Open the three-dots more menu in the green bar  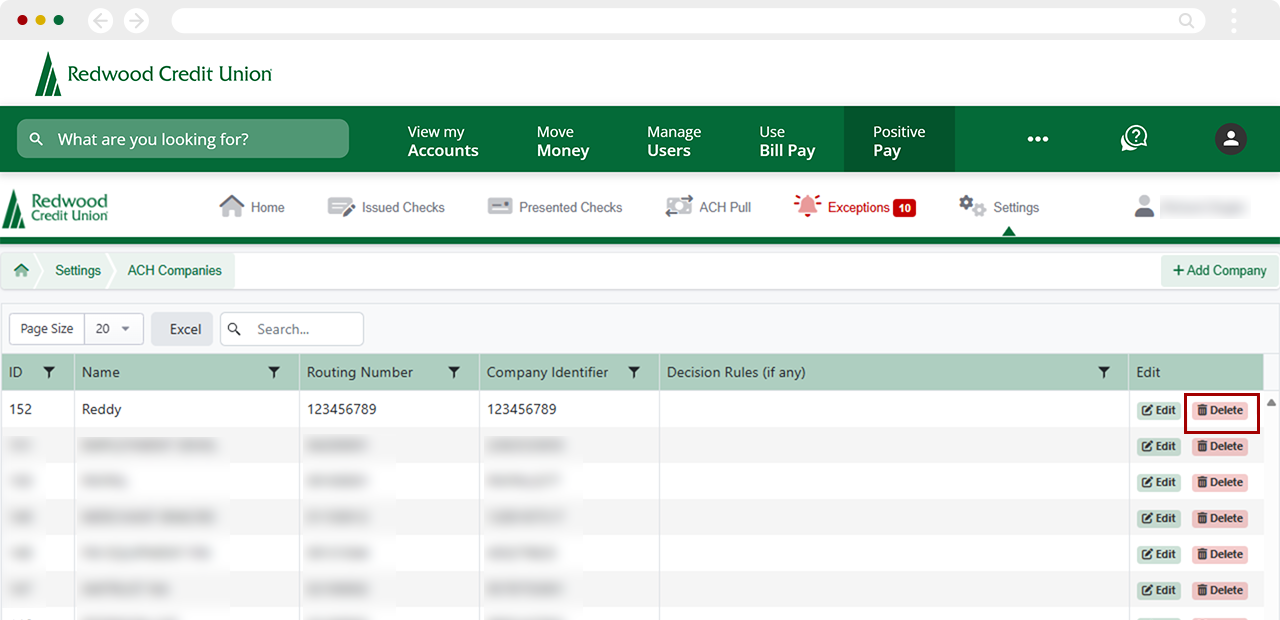coord(1038,139)
